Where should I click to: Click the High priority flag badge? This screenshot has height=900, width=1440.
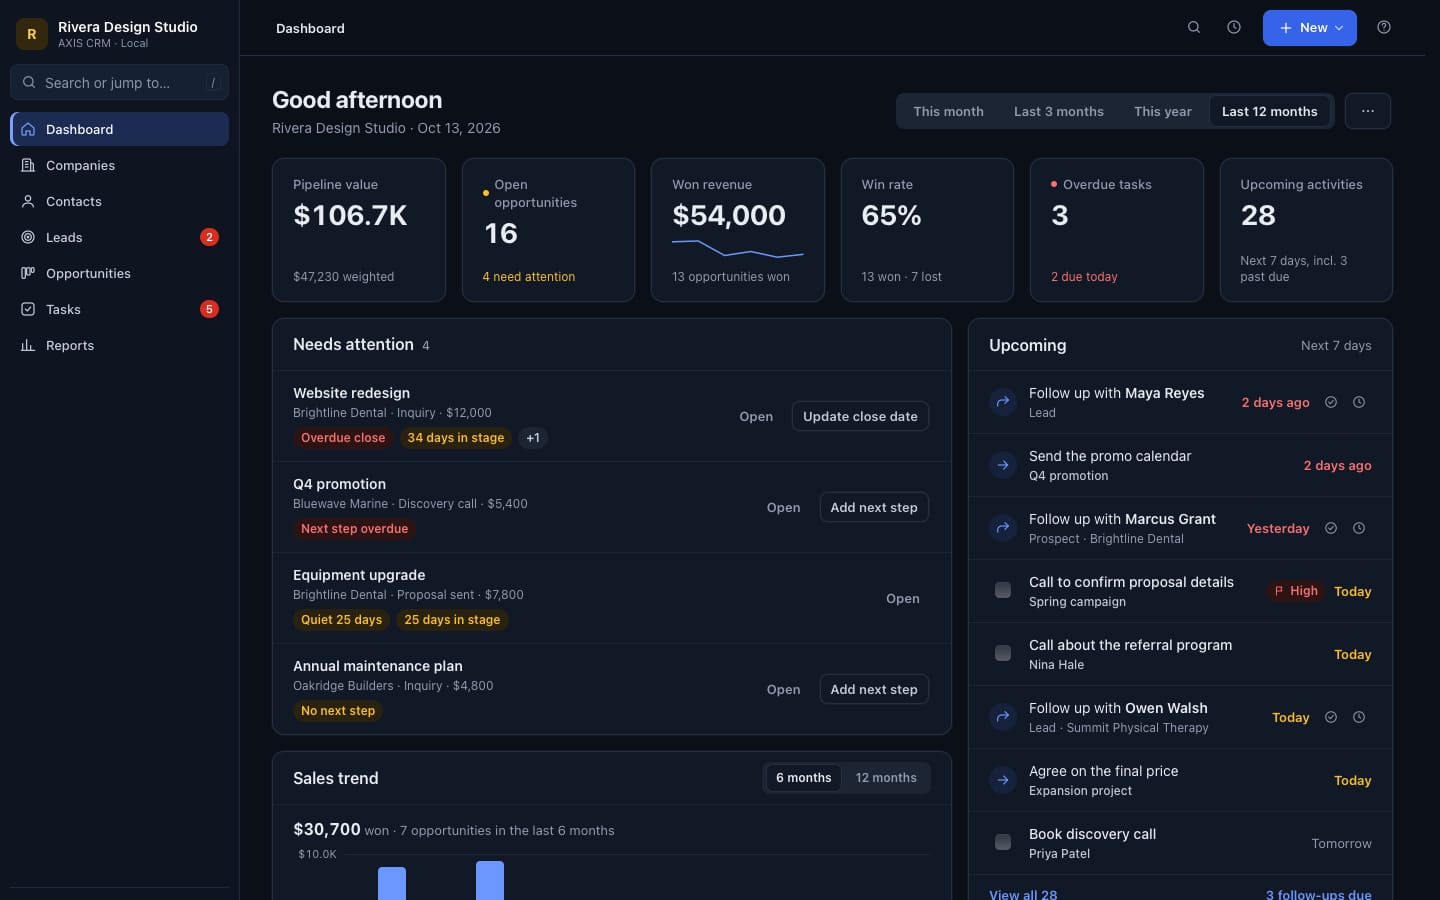[1295, 591]
